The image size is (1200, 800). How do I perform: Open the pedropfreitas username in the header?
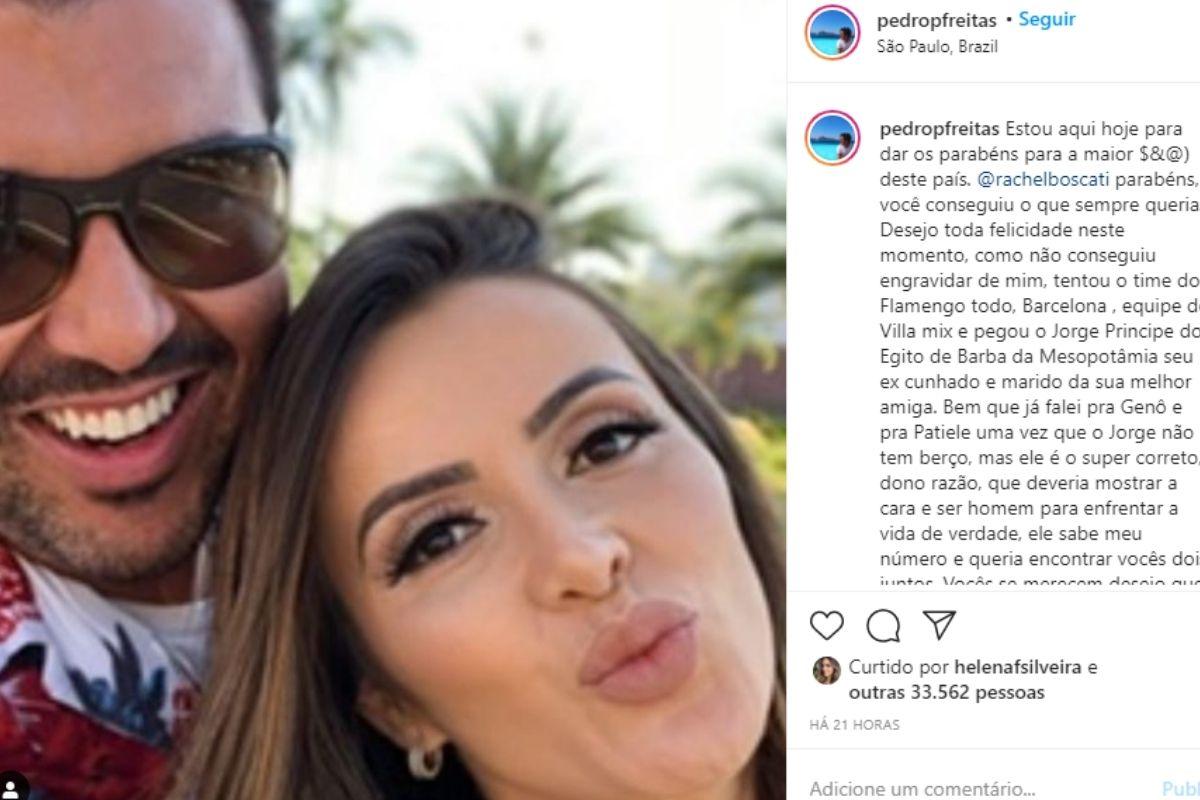pos(937,20)
